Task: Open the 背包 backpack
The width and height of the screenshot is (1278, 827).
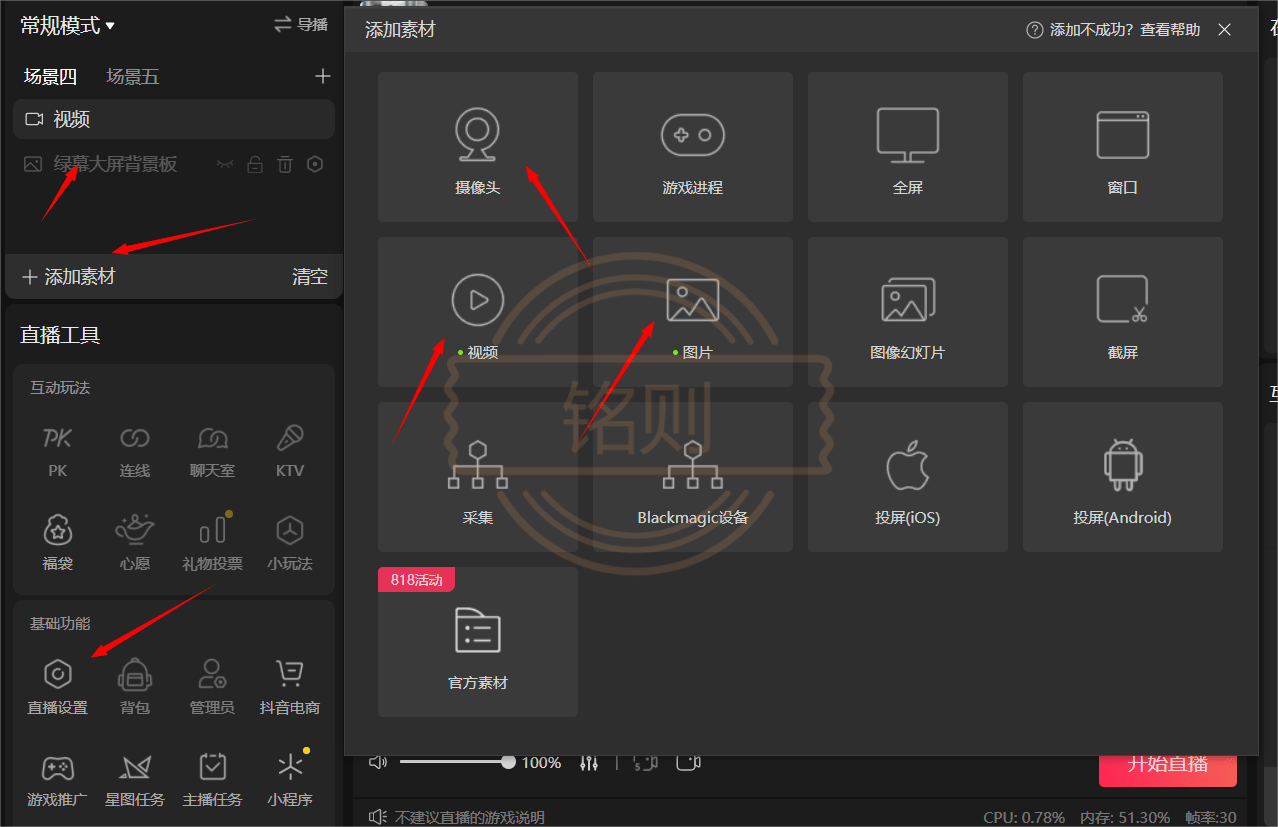Action: click(135, 688)
